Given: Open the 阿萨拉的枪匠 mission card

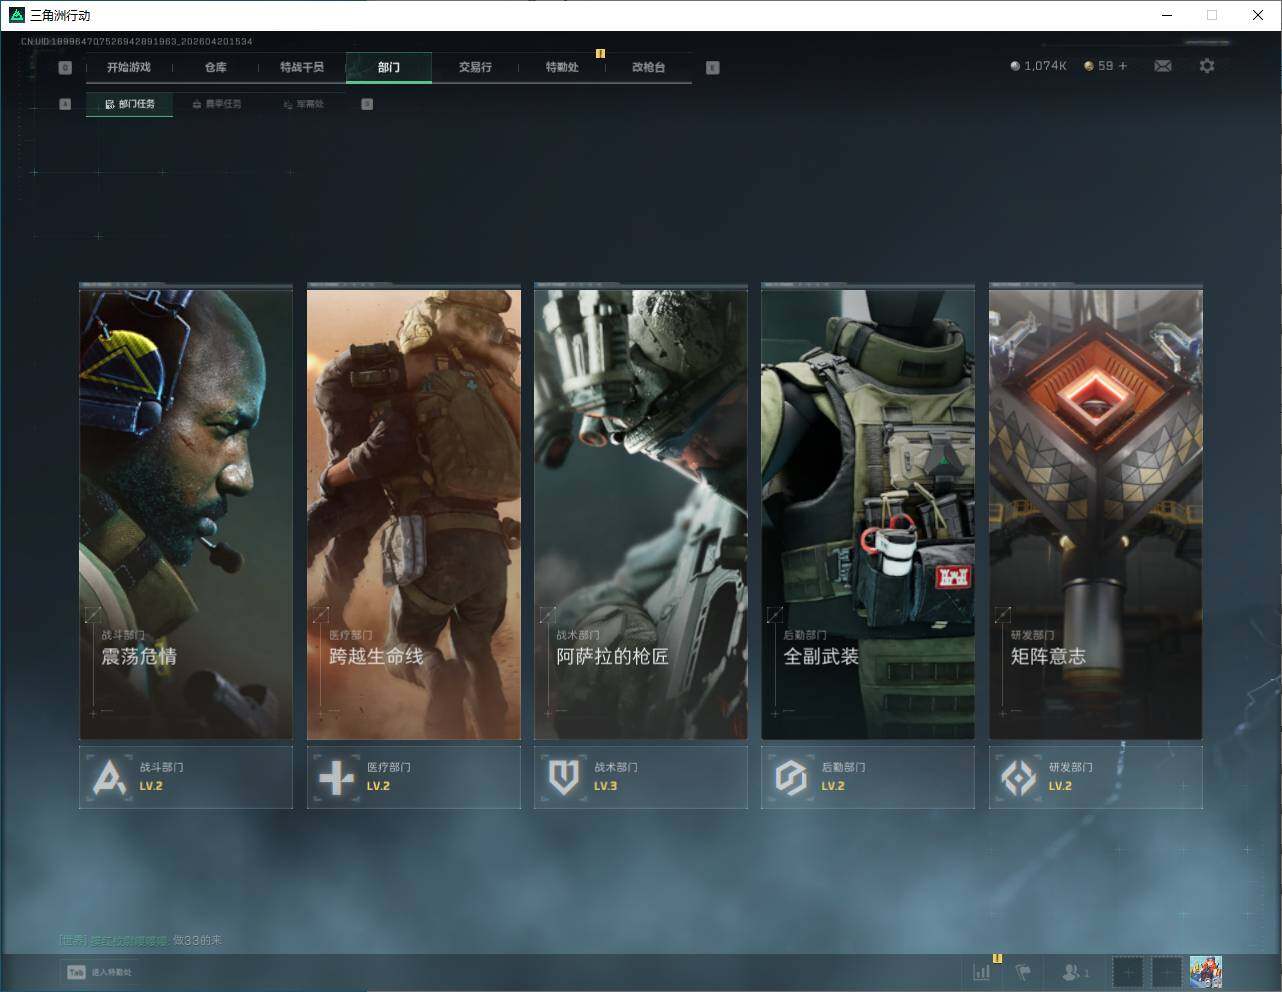Looking at the screenshot, I should [x=641, y=513].
